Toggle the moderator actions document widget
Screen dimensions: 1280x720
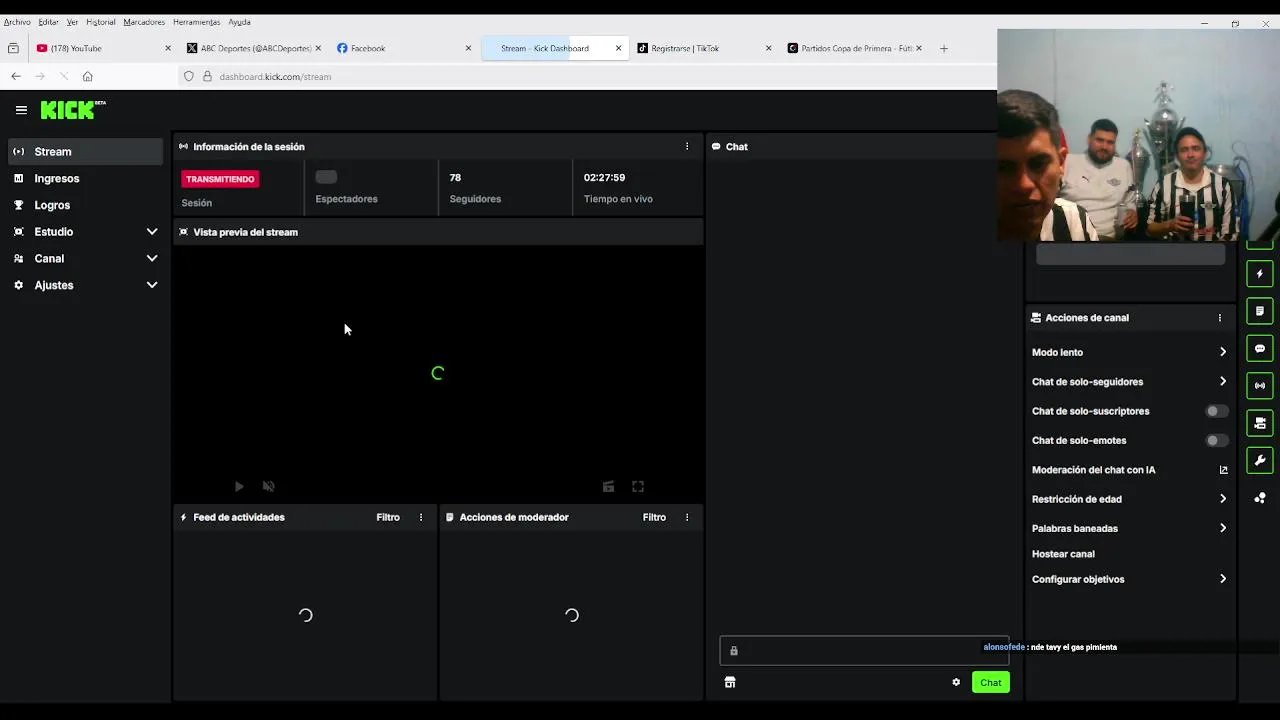[x=1260, y=311]
